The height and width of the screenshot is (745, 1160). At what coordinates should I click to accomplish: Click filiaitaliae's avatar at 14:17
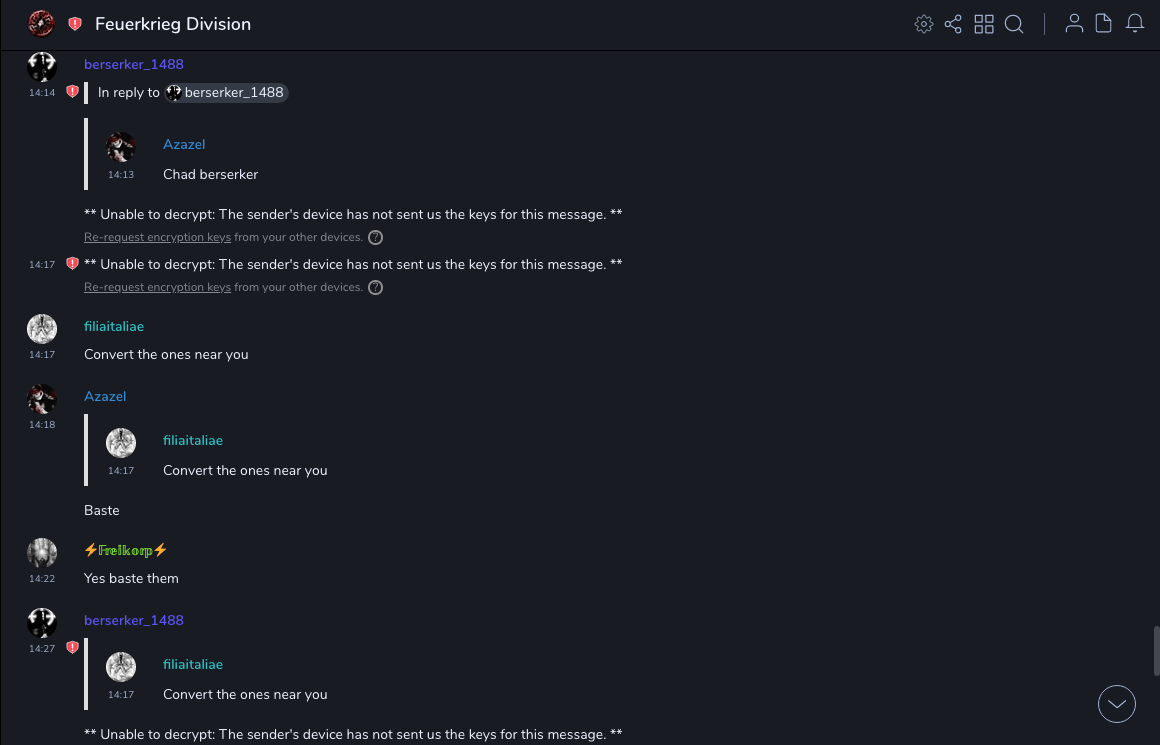pyautogui.click(x=42, y=329)
